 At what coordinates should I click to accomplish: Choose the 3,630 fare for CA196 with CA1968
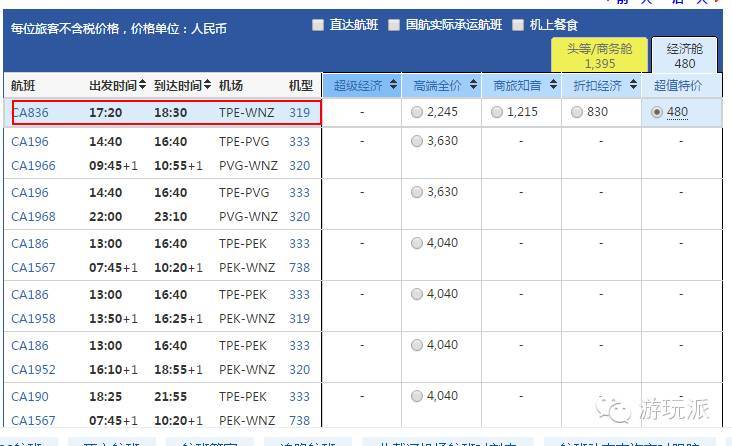click(x=416, y=192)
